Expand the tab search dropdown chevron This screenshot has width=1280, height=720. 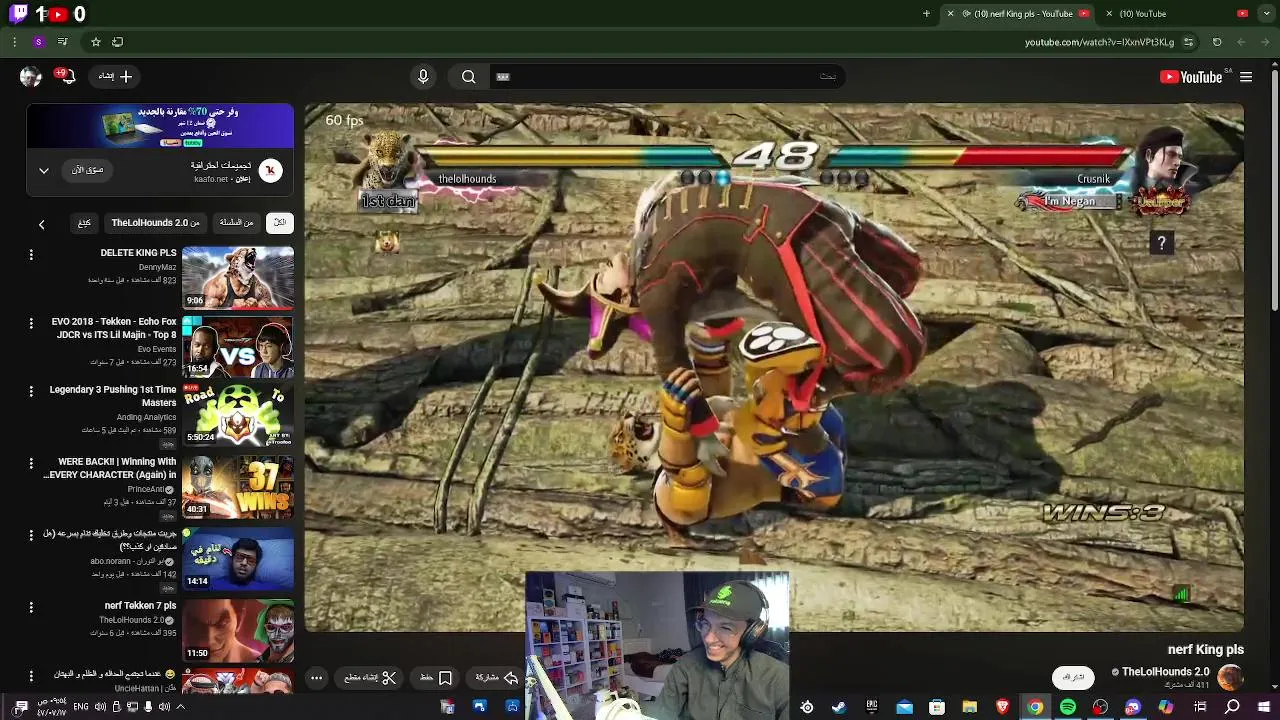1268,14
